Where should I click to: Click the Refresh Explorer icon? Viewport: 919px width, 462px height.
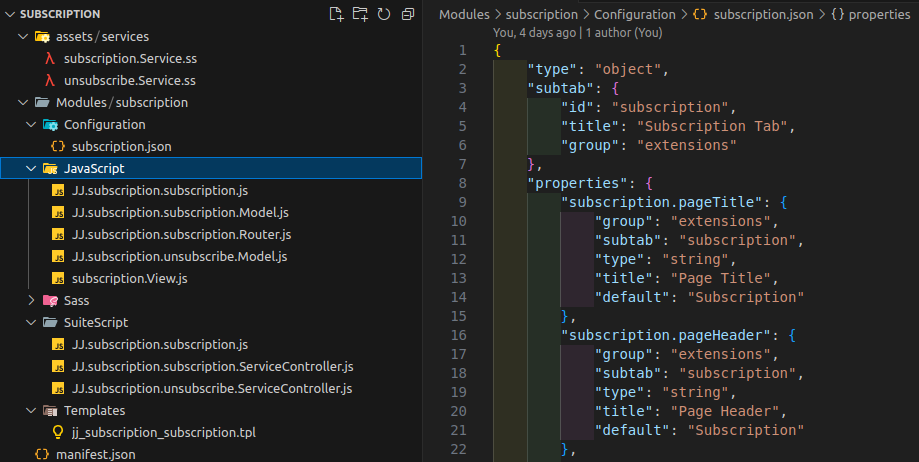pyautogui.click(x=383, y=14)
